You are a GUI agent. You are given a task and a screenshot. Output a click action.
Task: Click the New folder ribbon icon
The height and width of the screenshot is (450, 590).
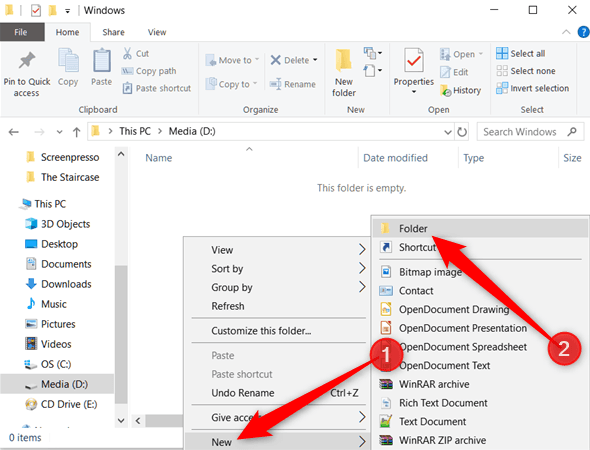pos(344,61)
